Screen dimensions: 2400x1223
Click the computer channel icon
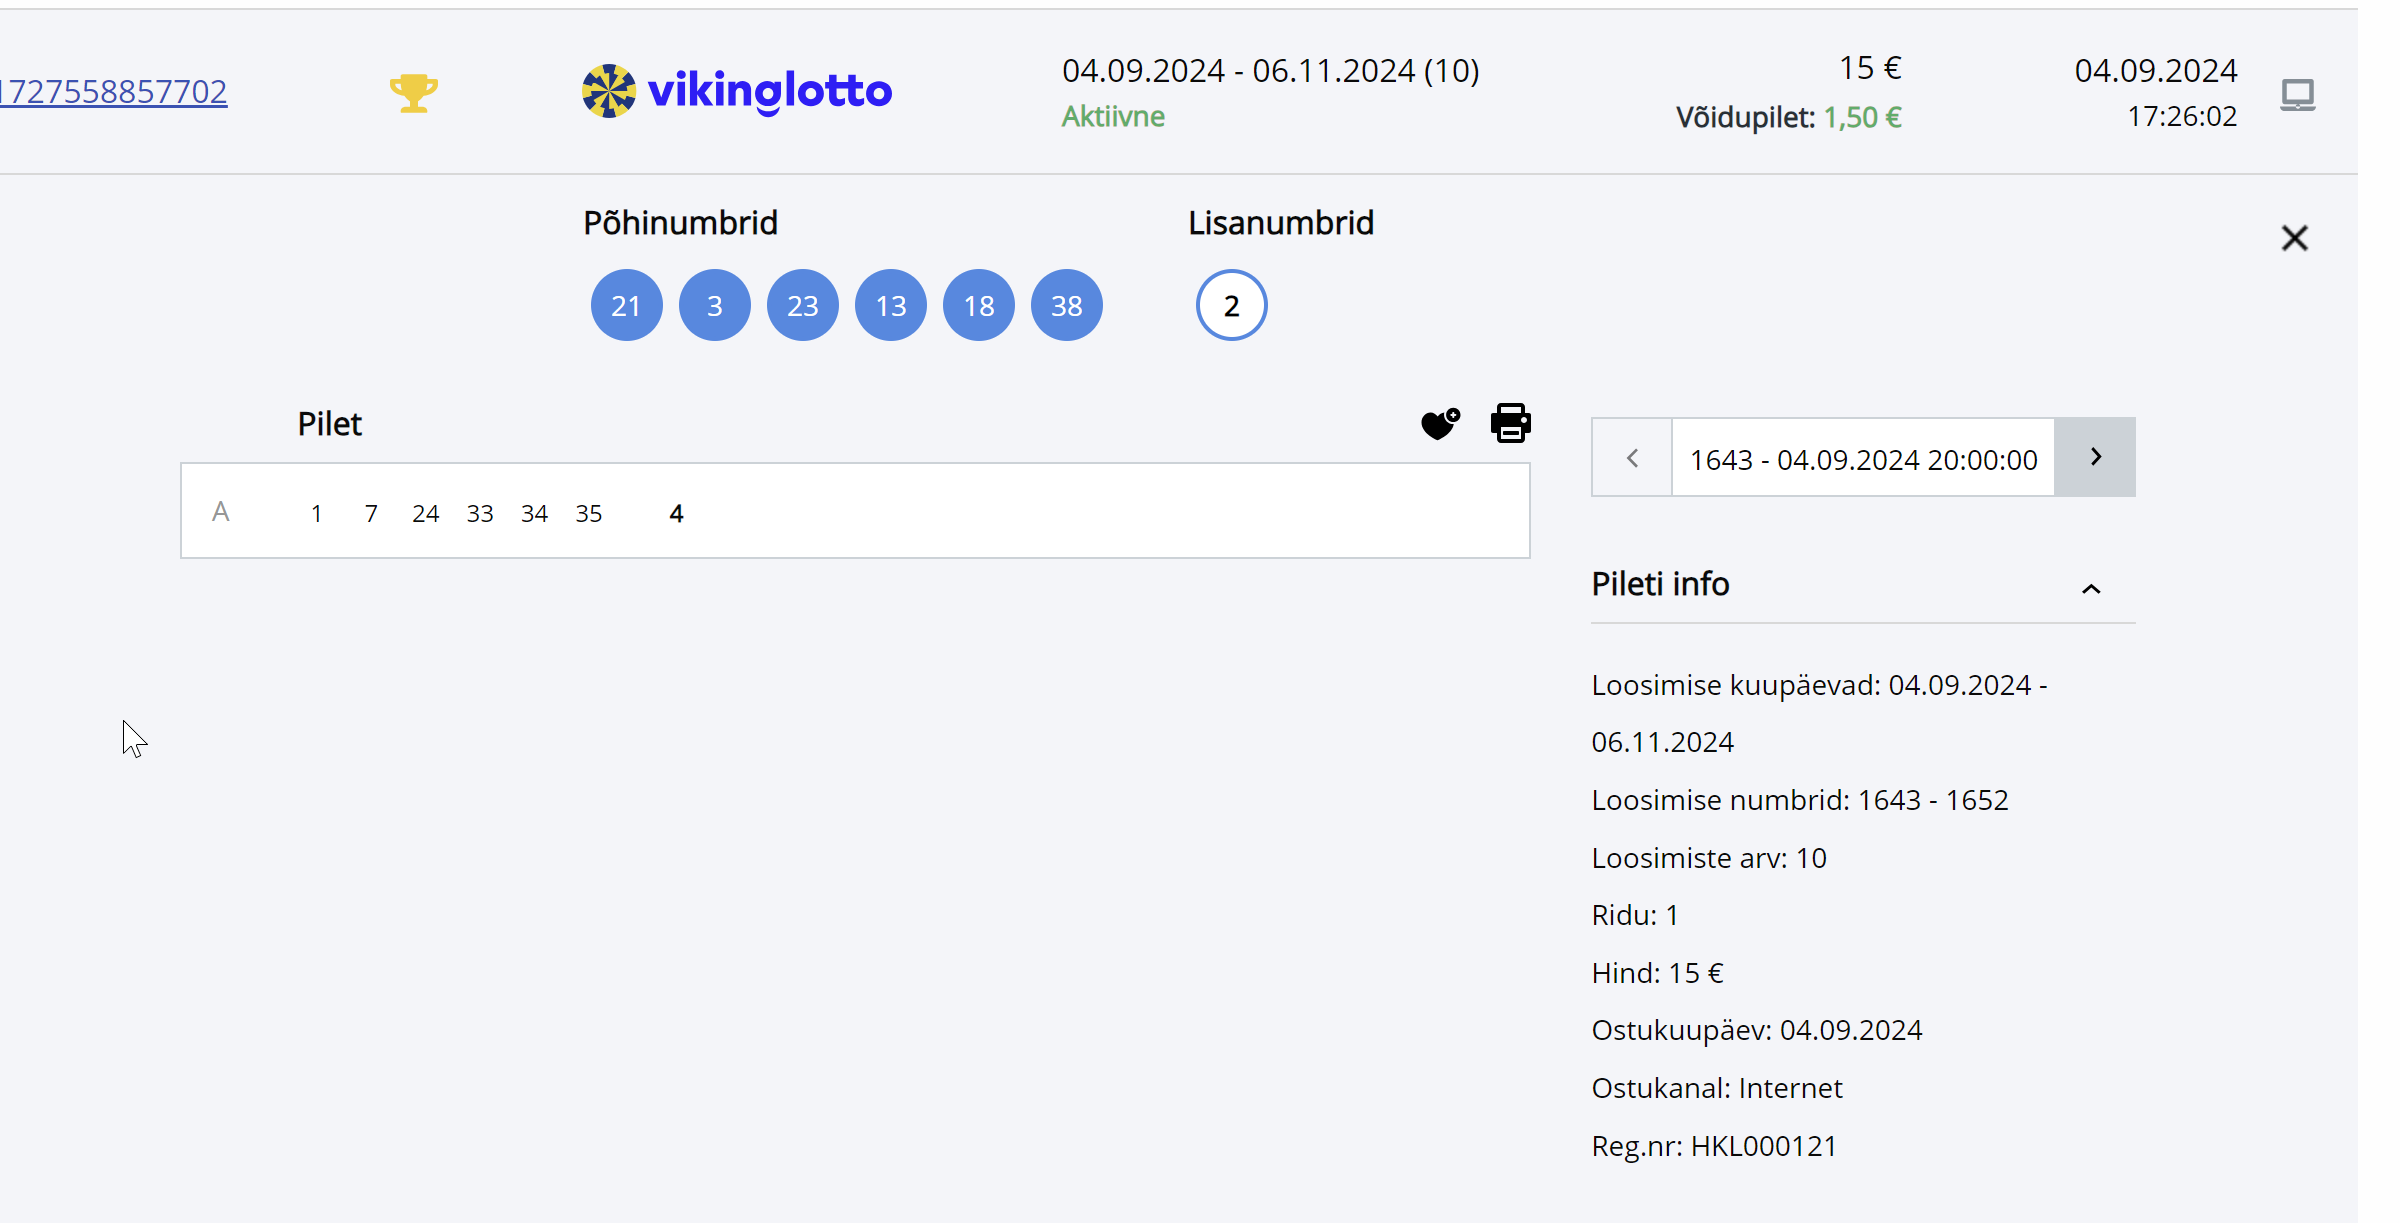coord(2297,95)
